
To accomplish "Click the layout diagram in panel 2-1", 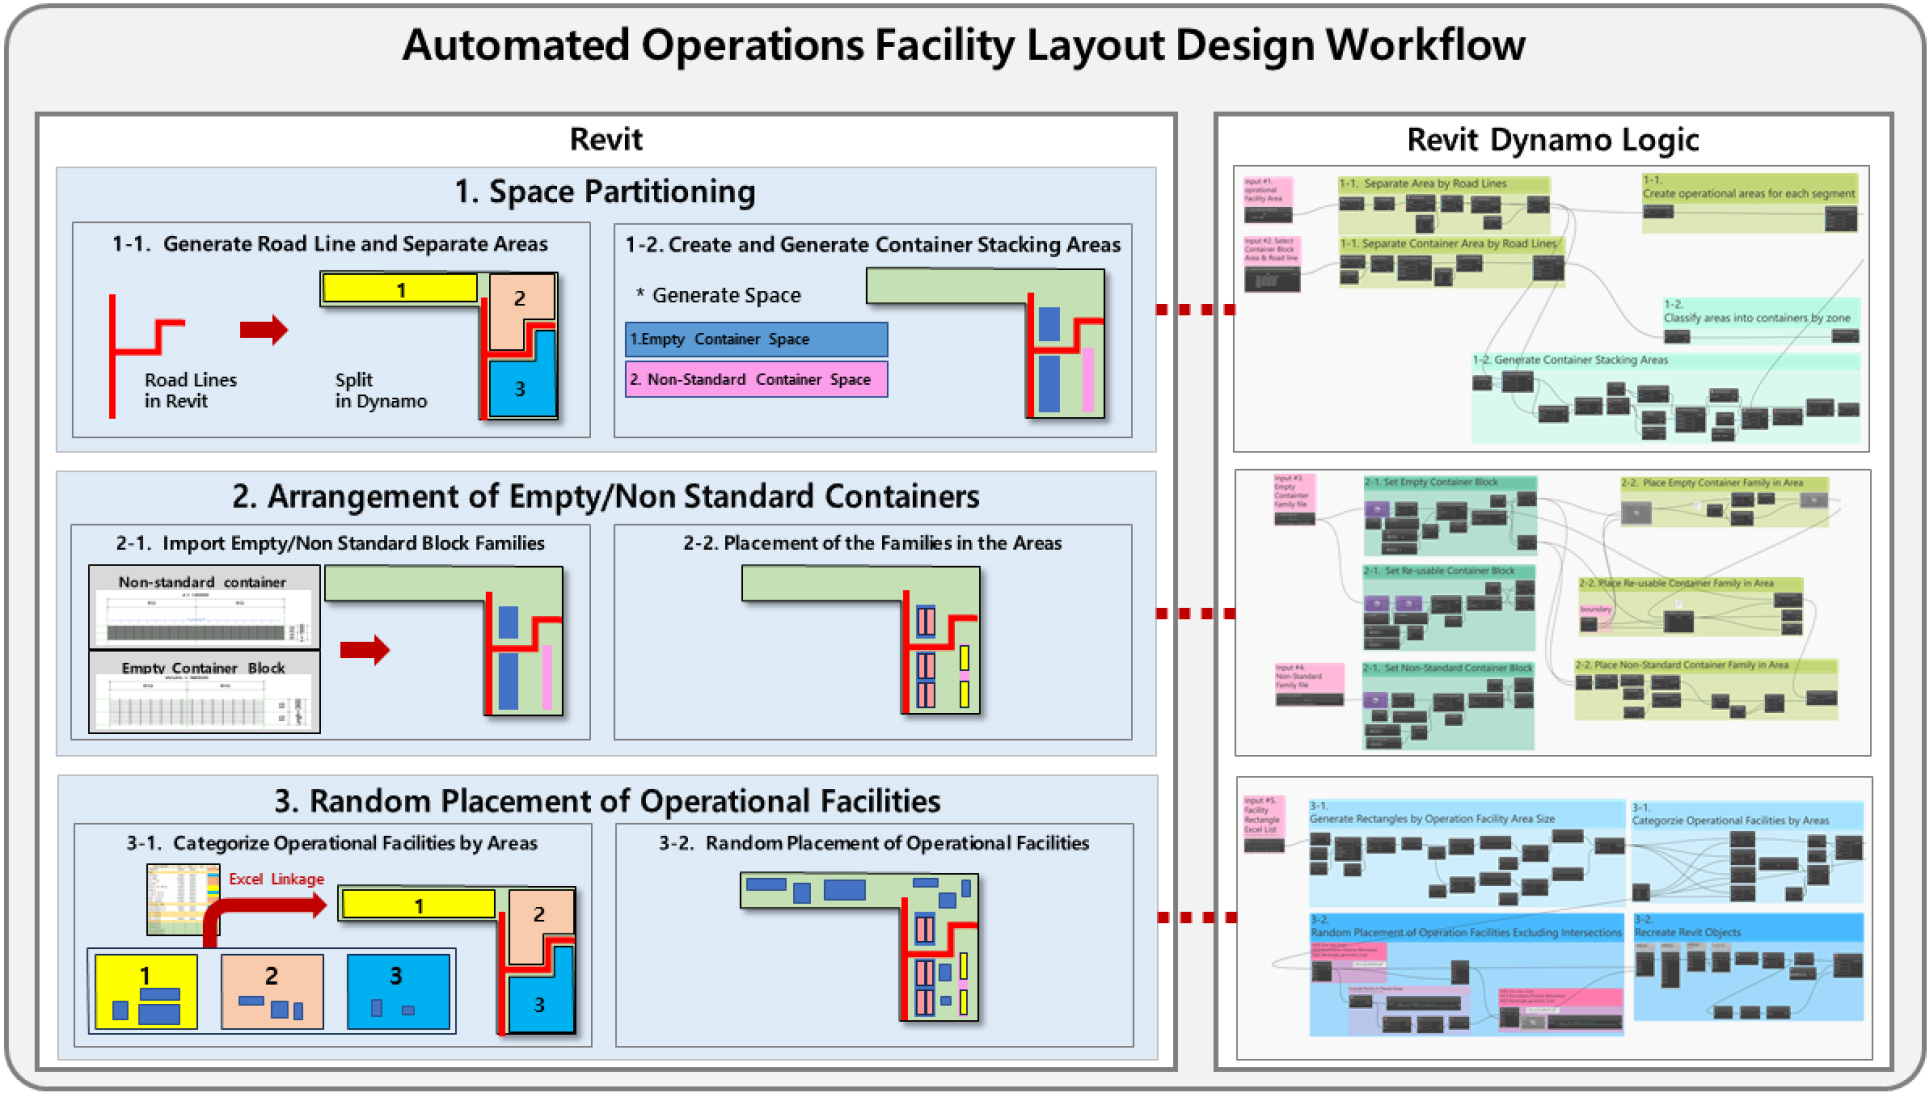I will tap(444, 641).
